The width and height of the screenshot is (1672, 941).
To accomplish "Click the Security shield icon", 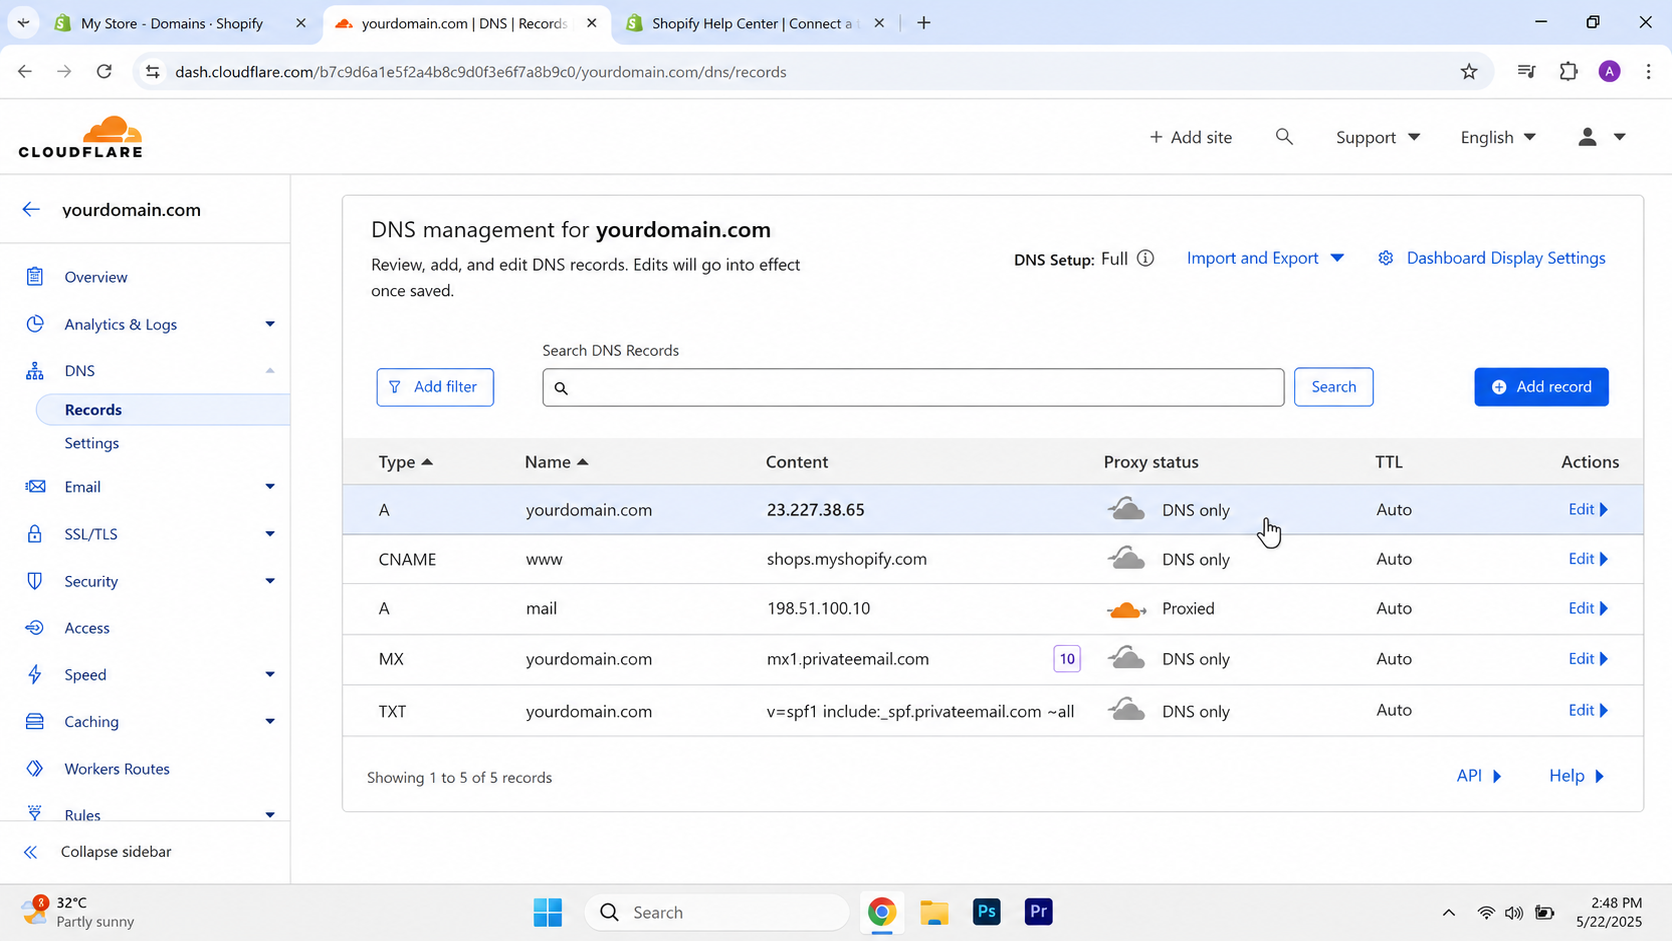I will click(x=35, y=581).
